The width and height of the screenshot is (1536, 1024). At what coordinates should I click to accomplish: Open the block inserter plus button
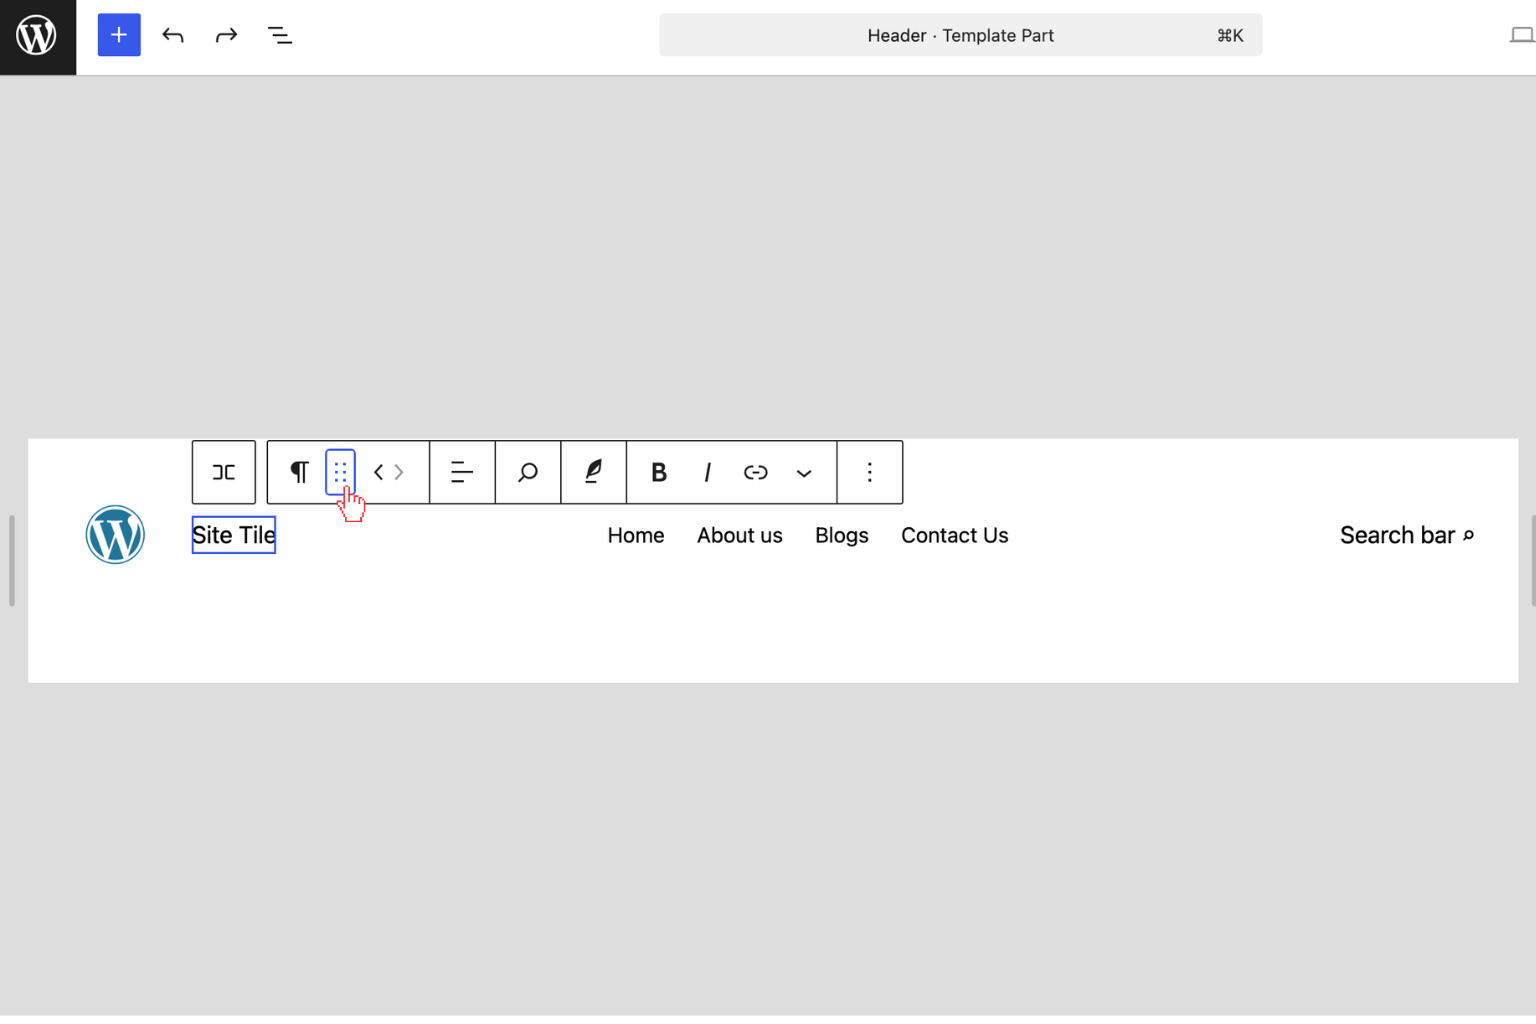119,36
